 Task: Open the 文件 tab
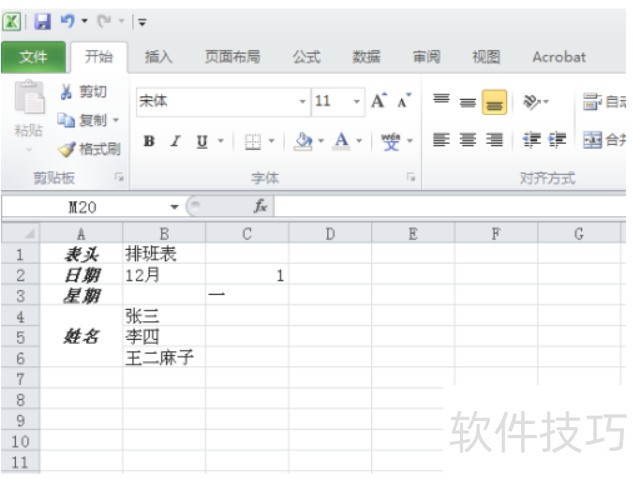pos(33,57)
